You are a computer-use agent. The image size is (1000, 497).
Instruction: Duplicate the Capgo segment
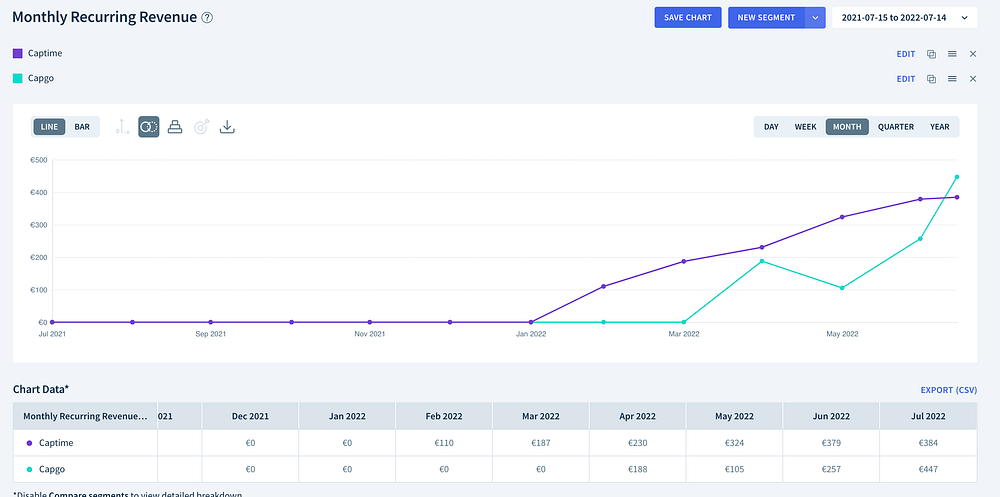point(931,79)
